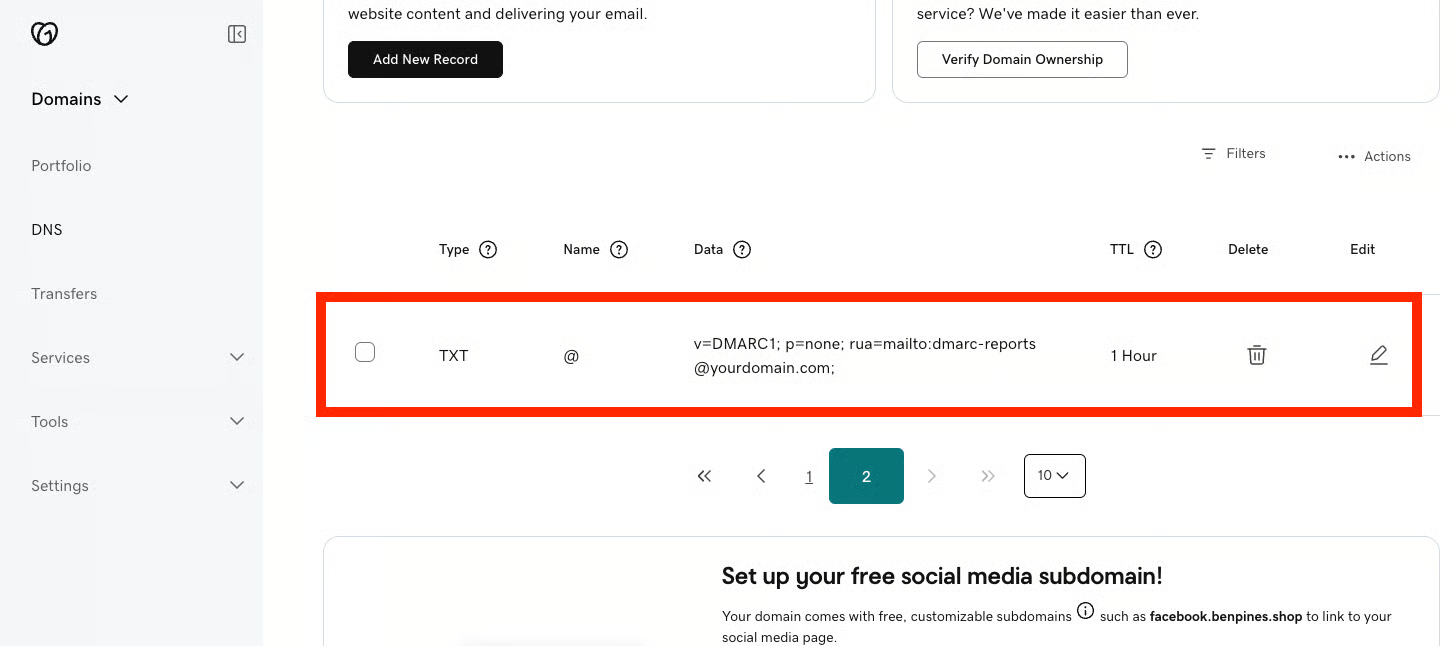Jump to first page with double-arrow icon
The height and width of the screenshot is (646, 1452).
(704, 476)
